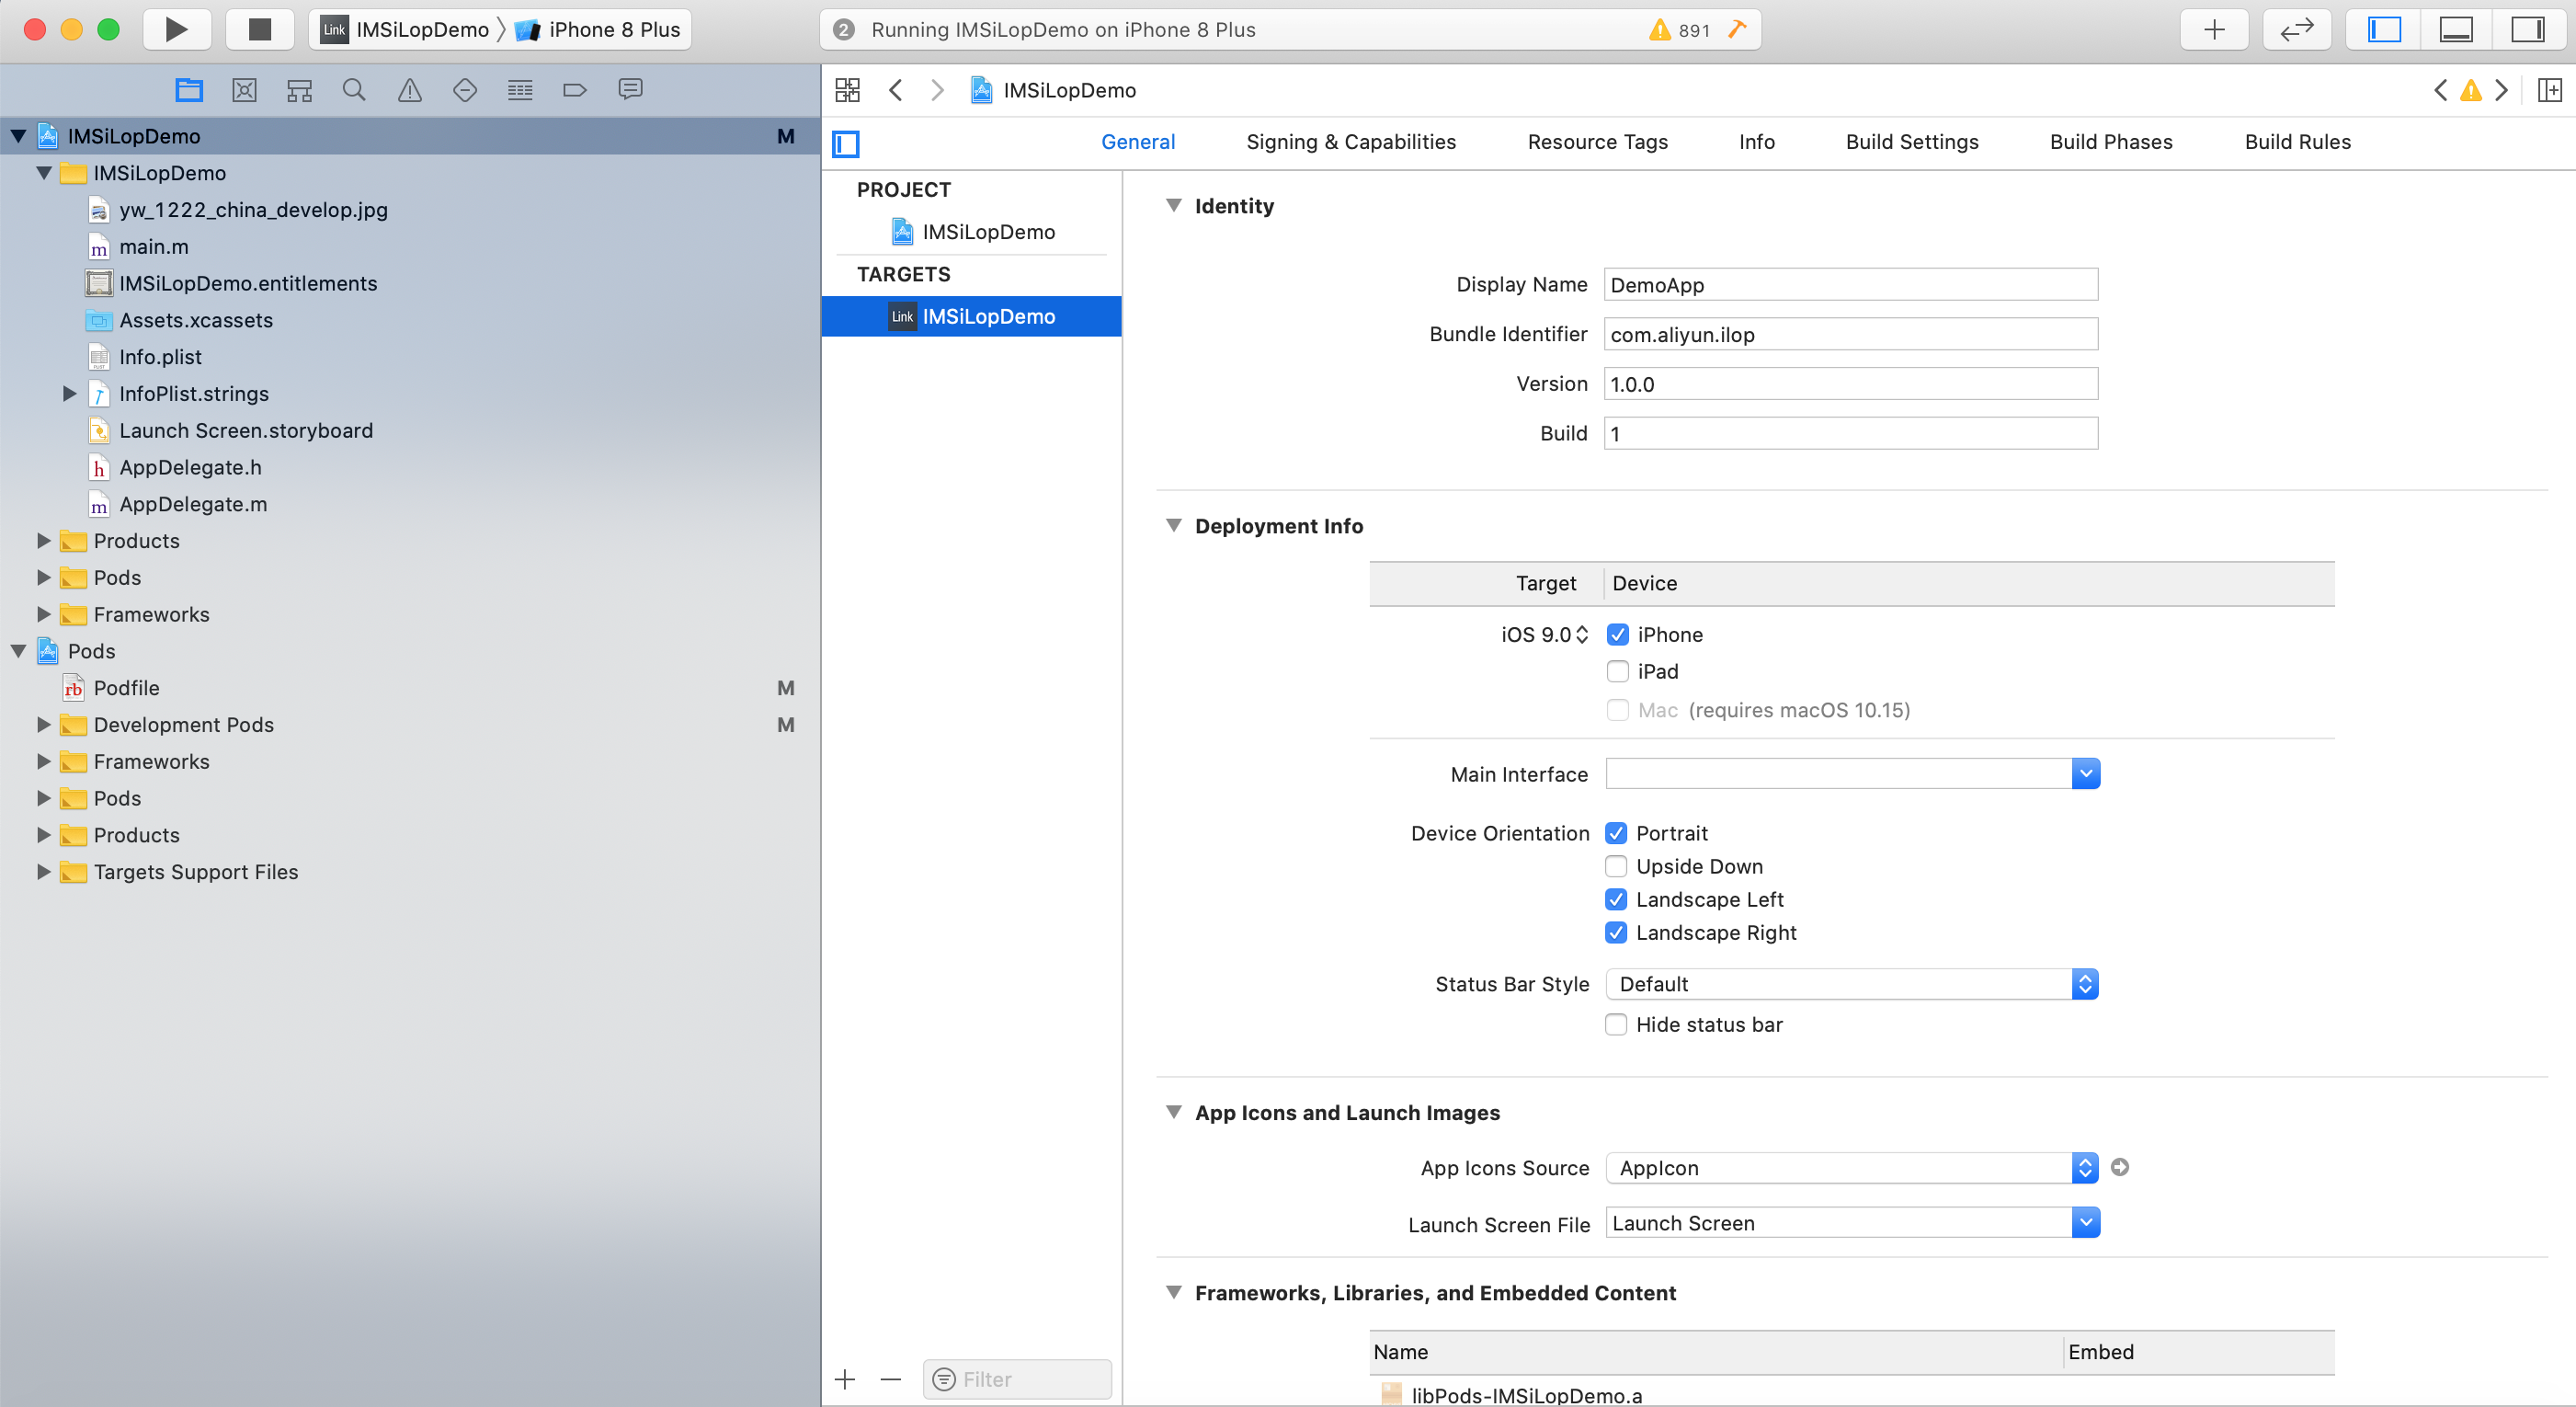
Task: Switch to Resource Tags tab
Action: point(1597,142)
